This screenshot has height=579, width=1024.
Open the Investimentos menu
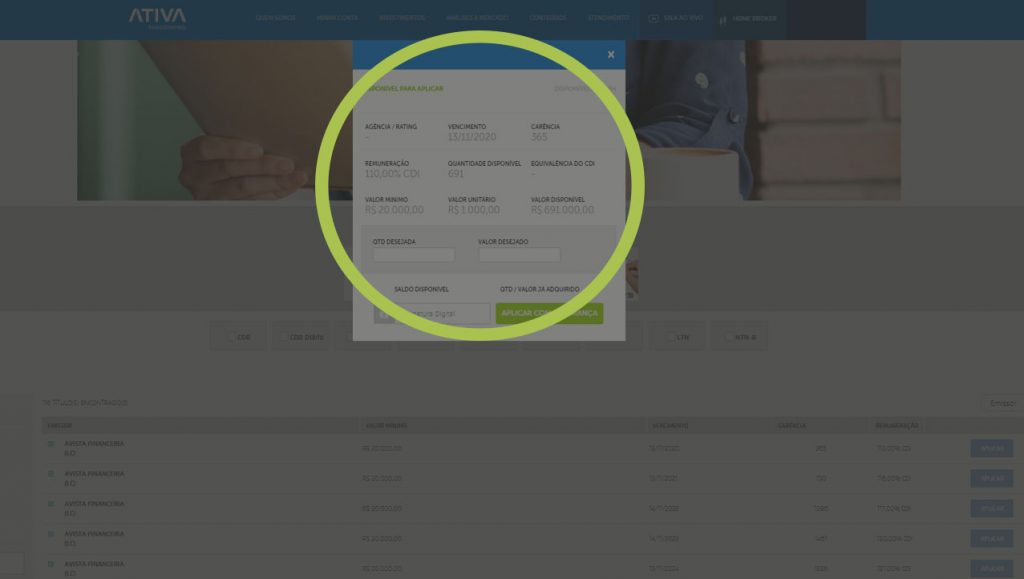(x=402, y=18)
